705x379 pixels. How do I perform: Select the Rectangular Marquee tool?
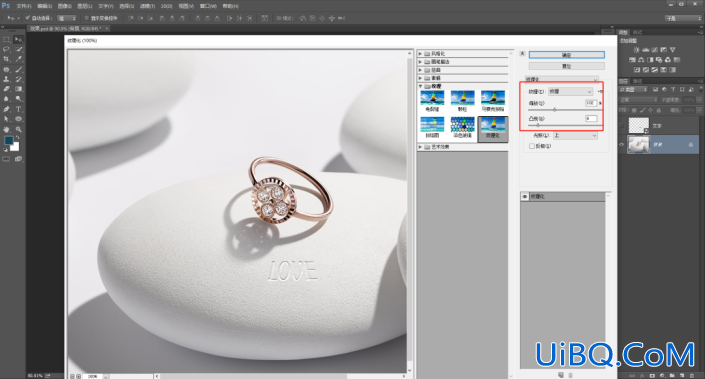click(6, 40)
